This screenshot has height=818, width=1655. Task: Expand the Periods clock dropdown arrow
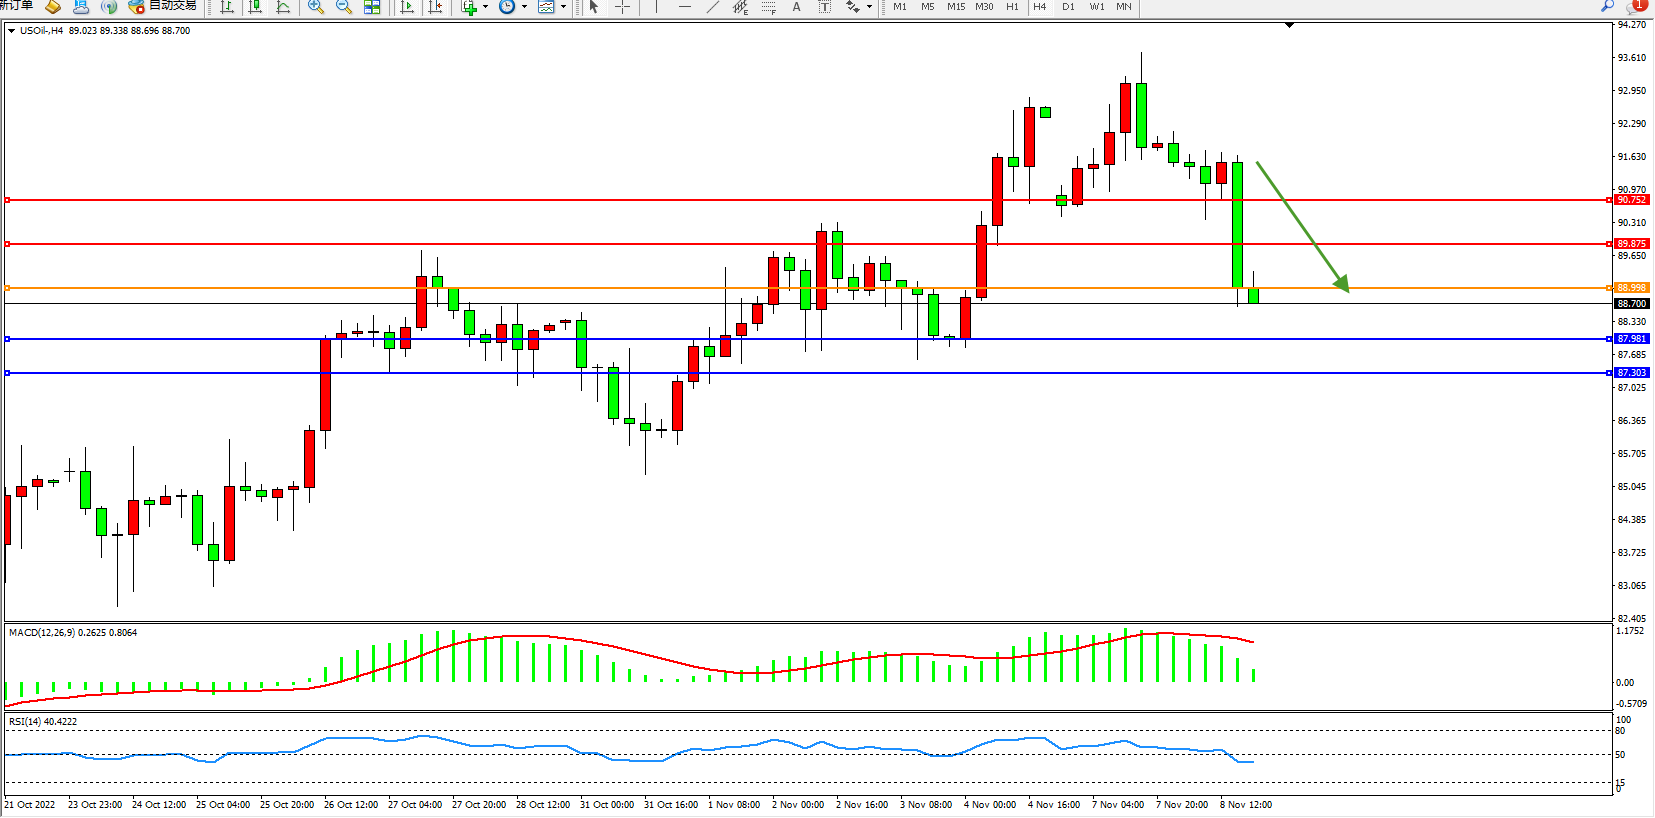[524, 7]
